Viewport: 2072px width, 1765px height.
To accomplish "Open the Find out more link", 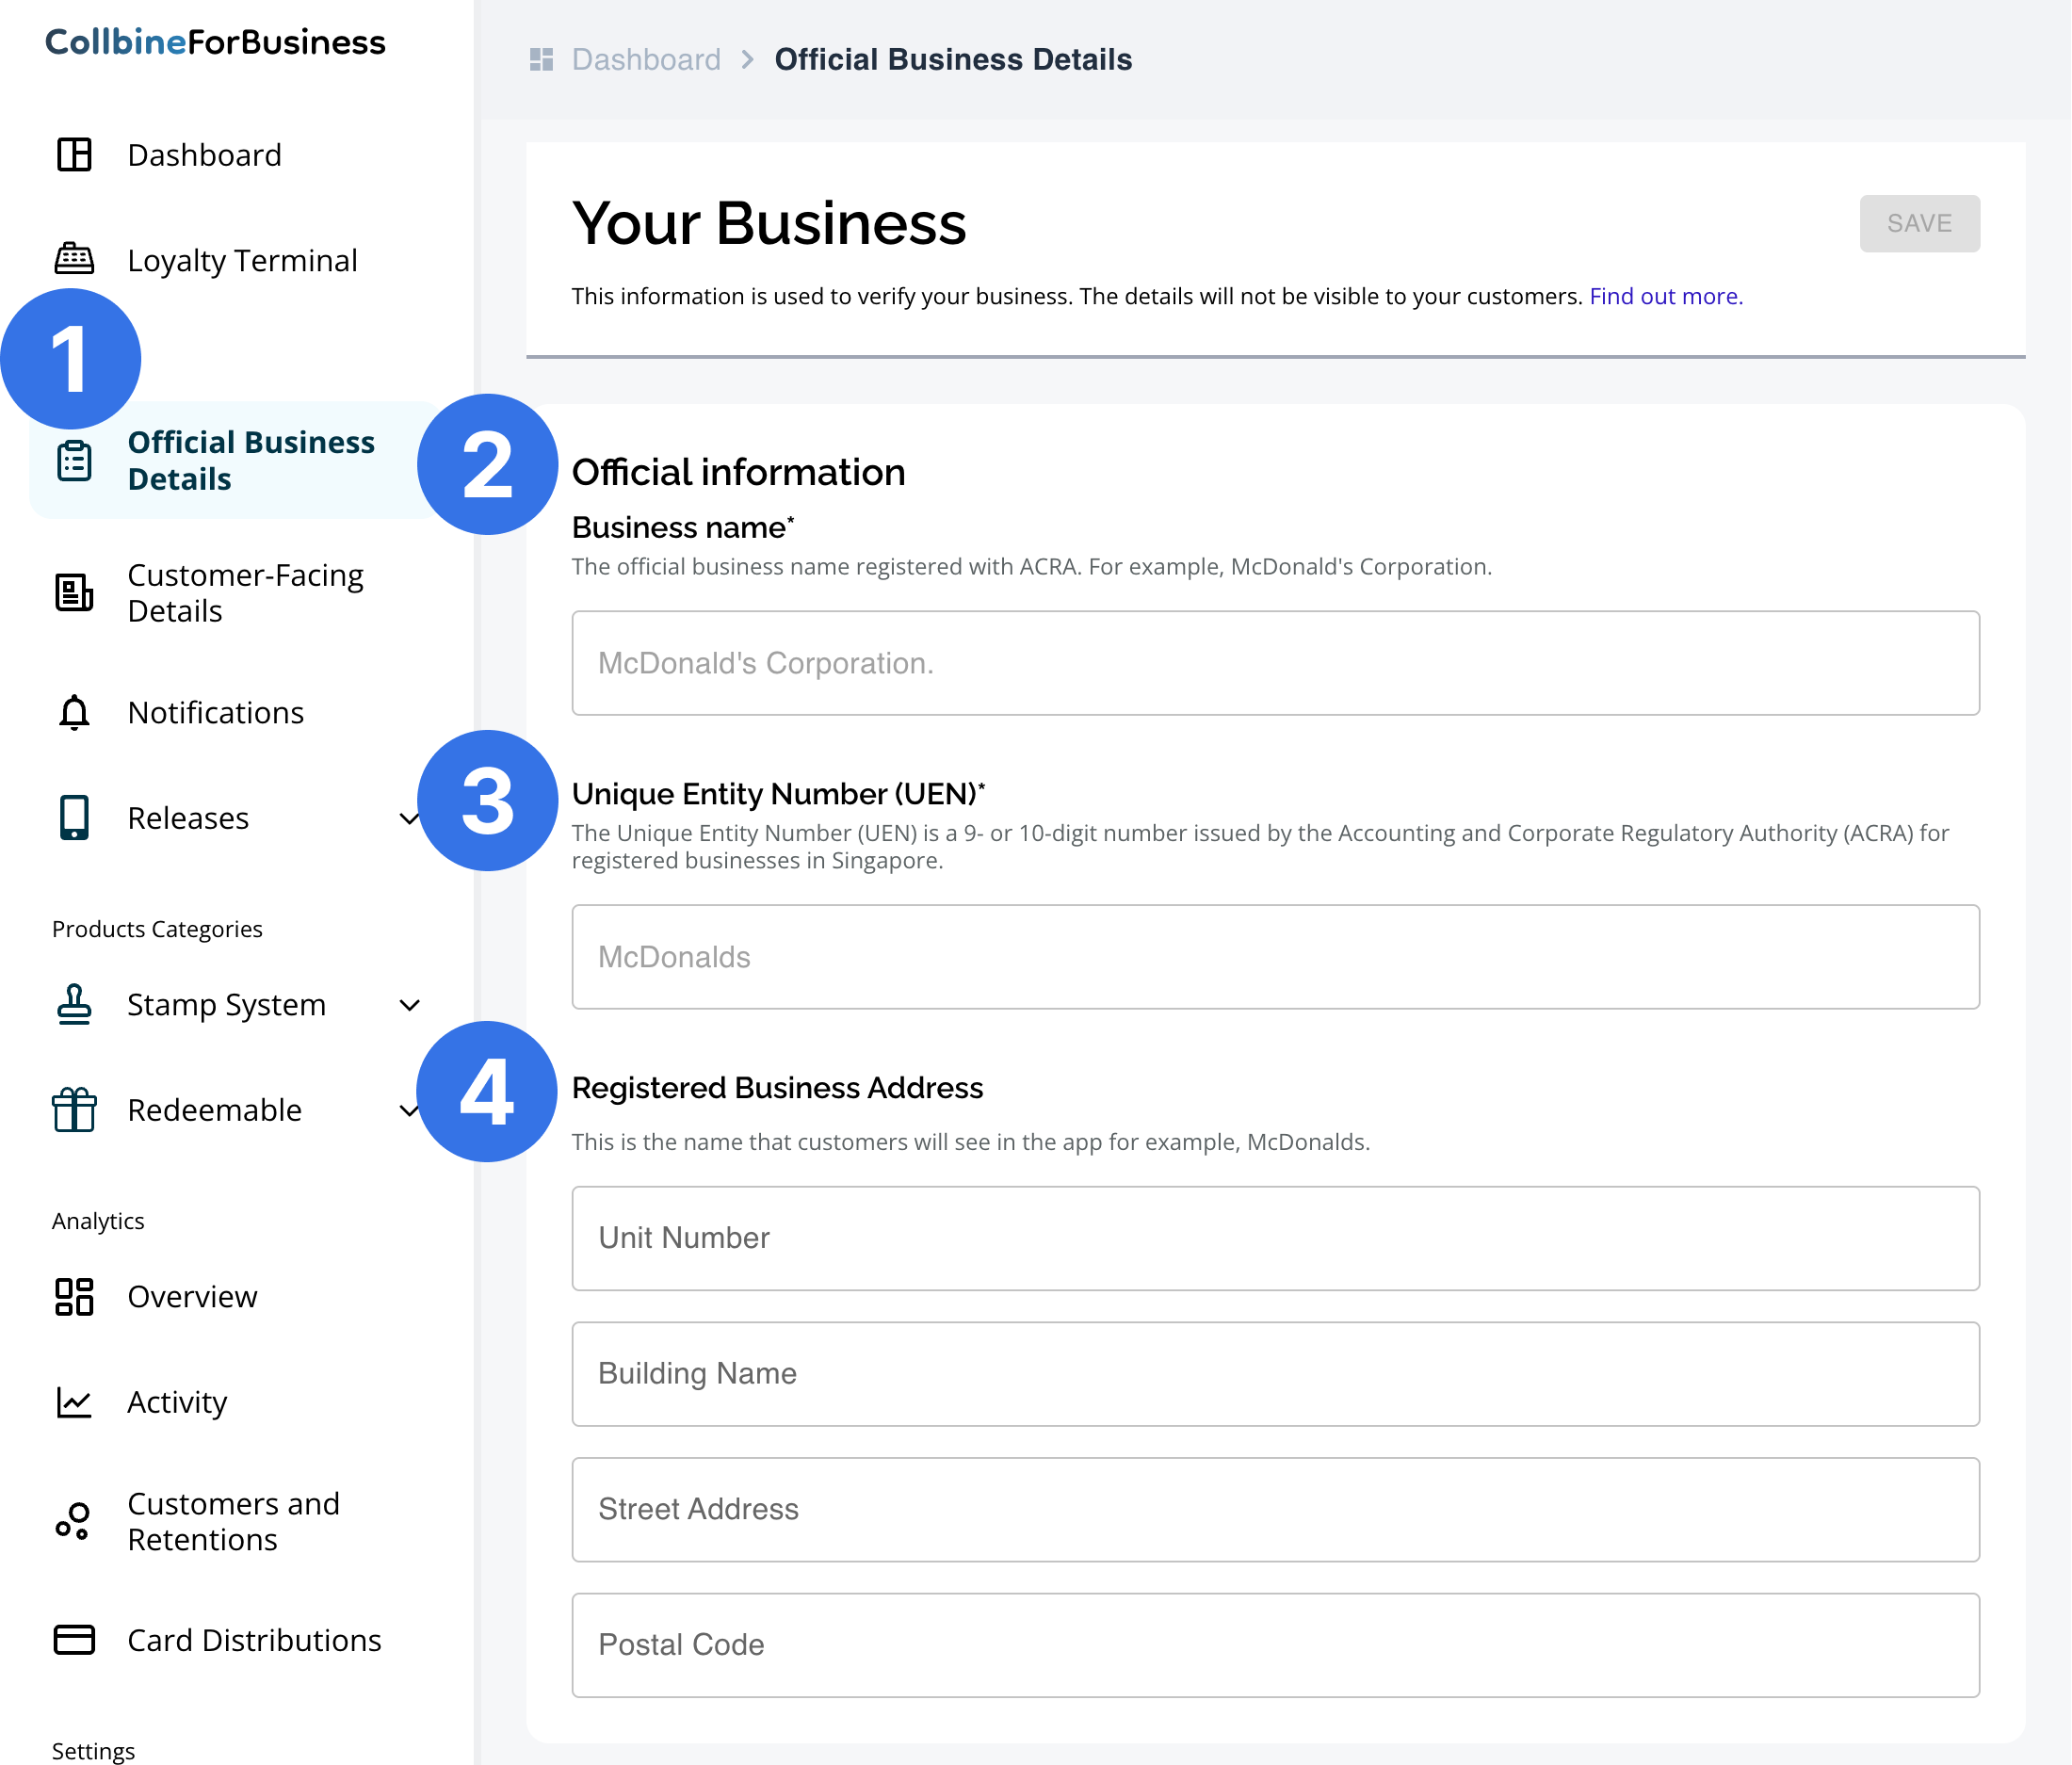I will [x=1665, y=296].
